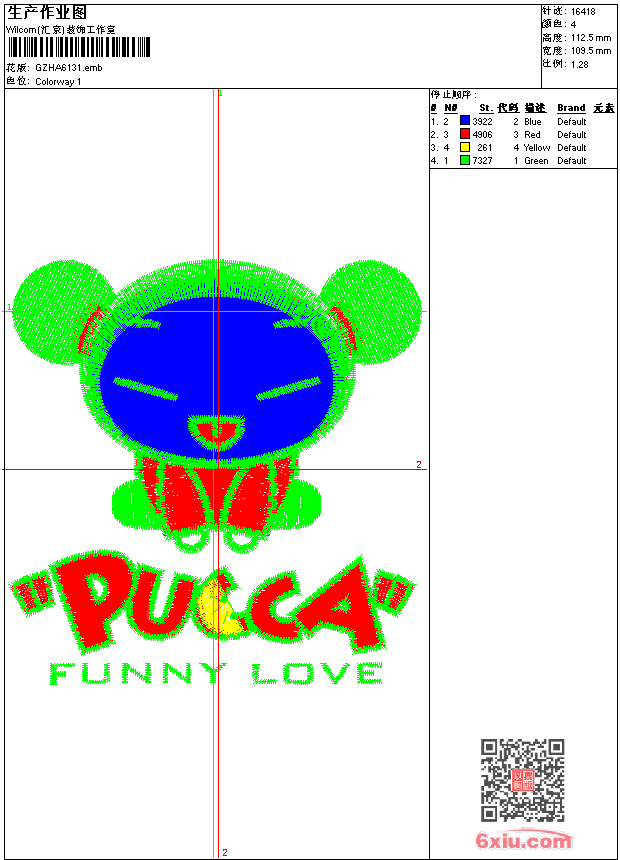Open the 6xiu.com link
Viewport: 620px width, 860px height.
523,840
